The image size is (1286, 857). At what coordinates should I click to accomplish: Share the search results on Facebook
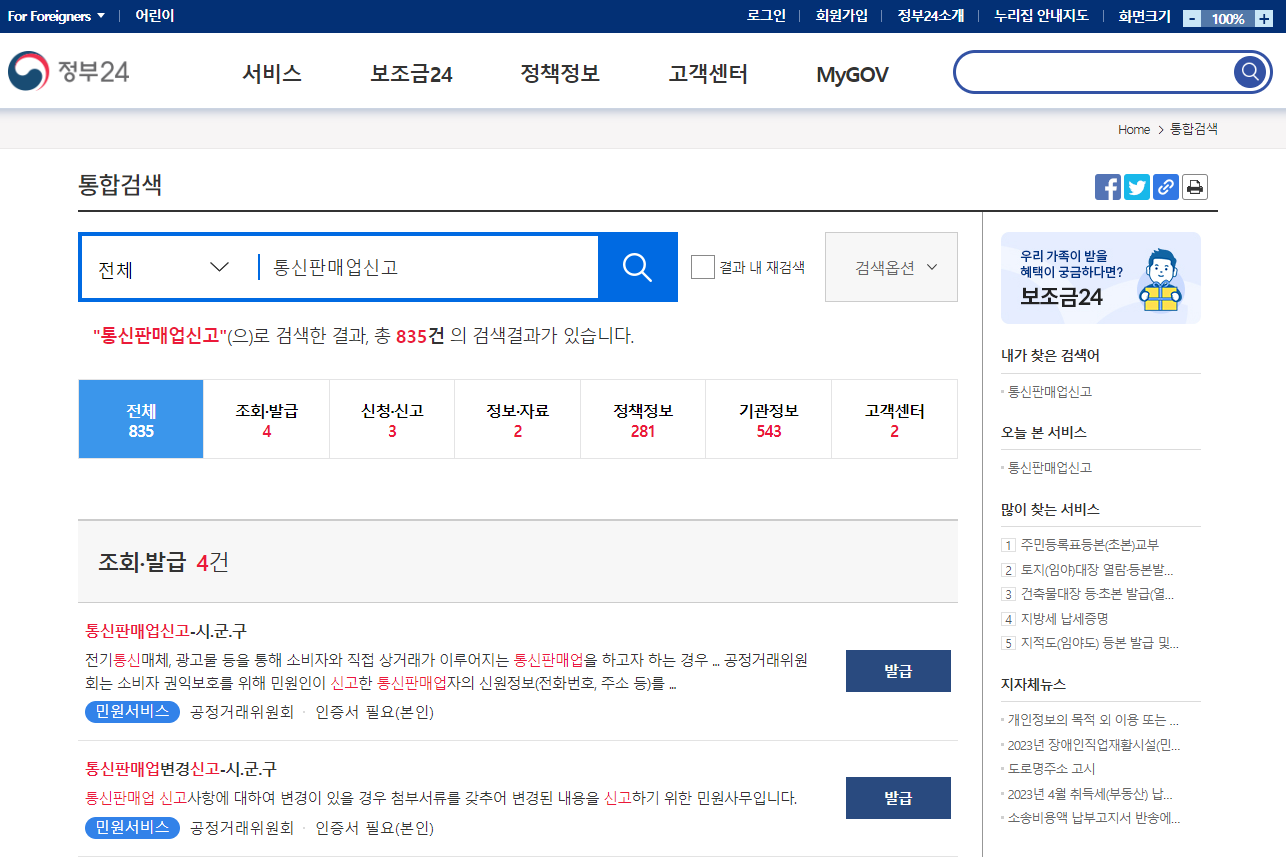1107,186
